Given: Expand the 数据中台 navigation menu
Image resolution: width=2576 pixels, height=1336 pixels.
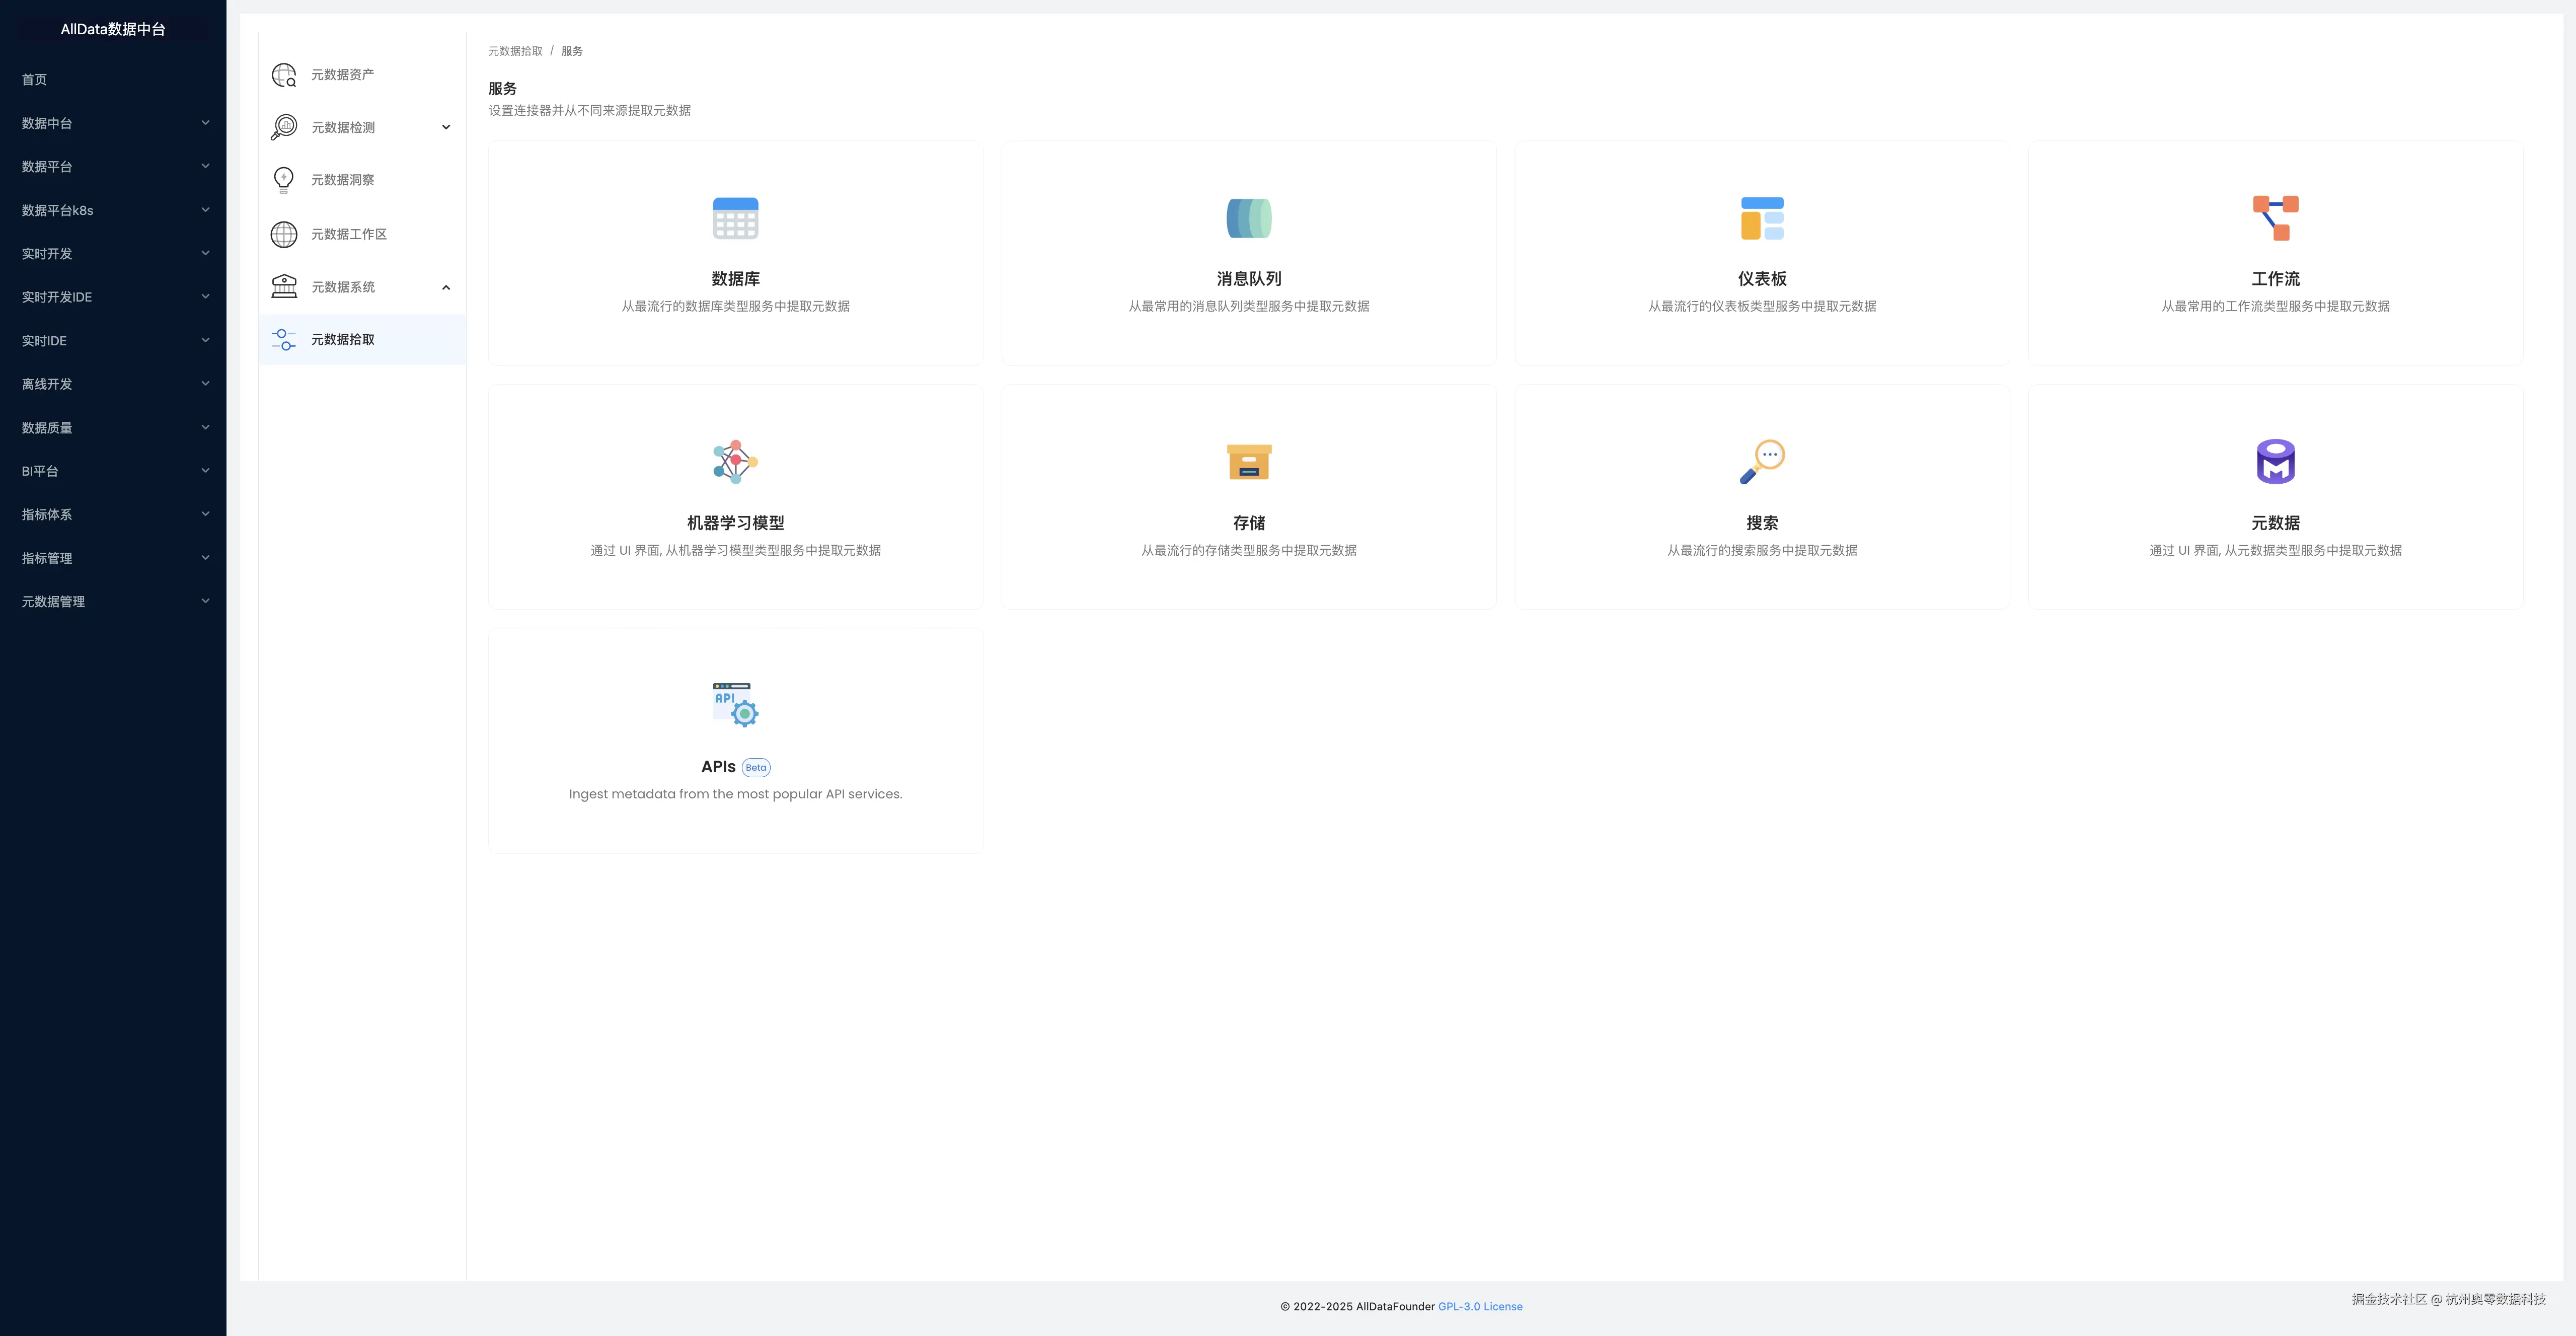Looking at the screenshot, I should point(113,123).
